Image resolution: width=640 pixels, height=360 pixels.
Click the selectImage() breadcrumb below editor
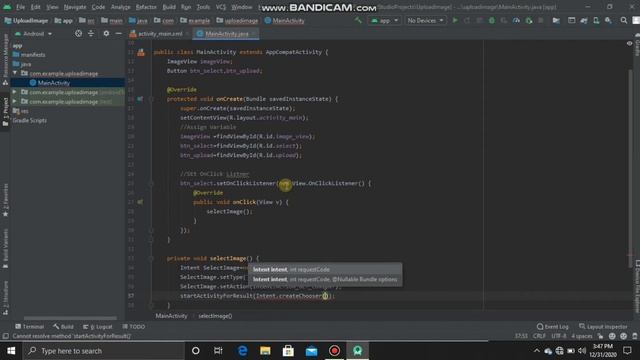tap(215, 316)
